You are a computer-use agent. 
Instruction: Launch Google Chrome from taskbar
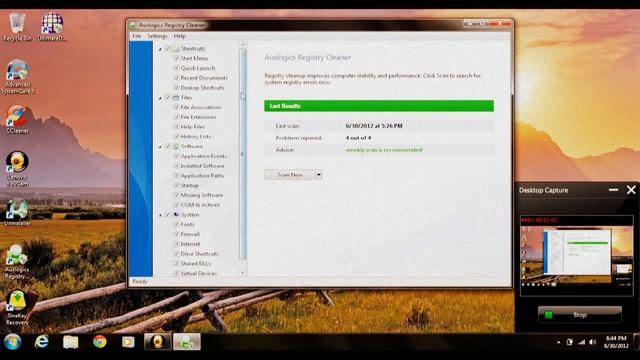coord(100,342)
